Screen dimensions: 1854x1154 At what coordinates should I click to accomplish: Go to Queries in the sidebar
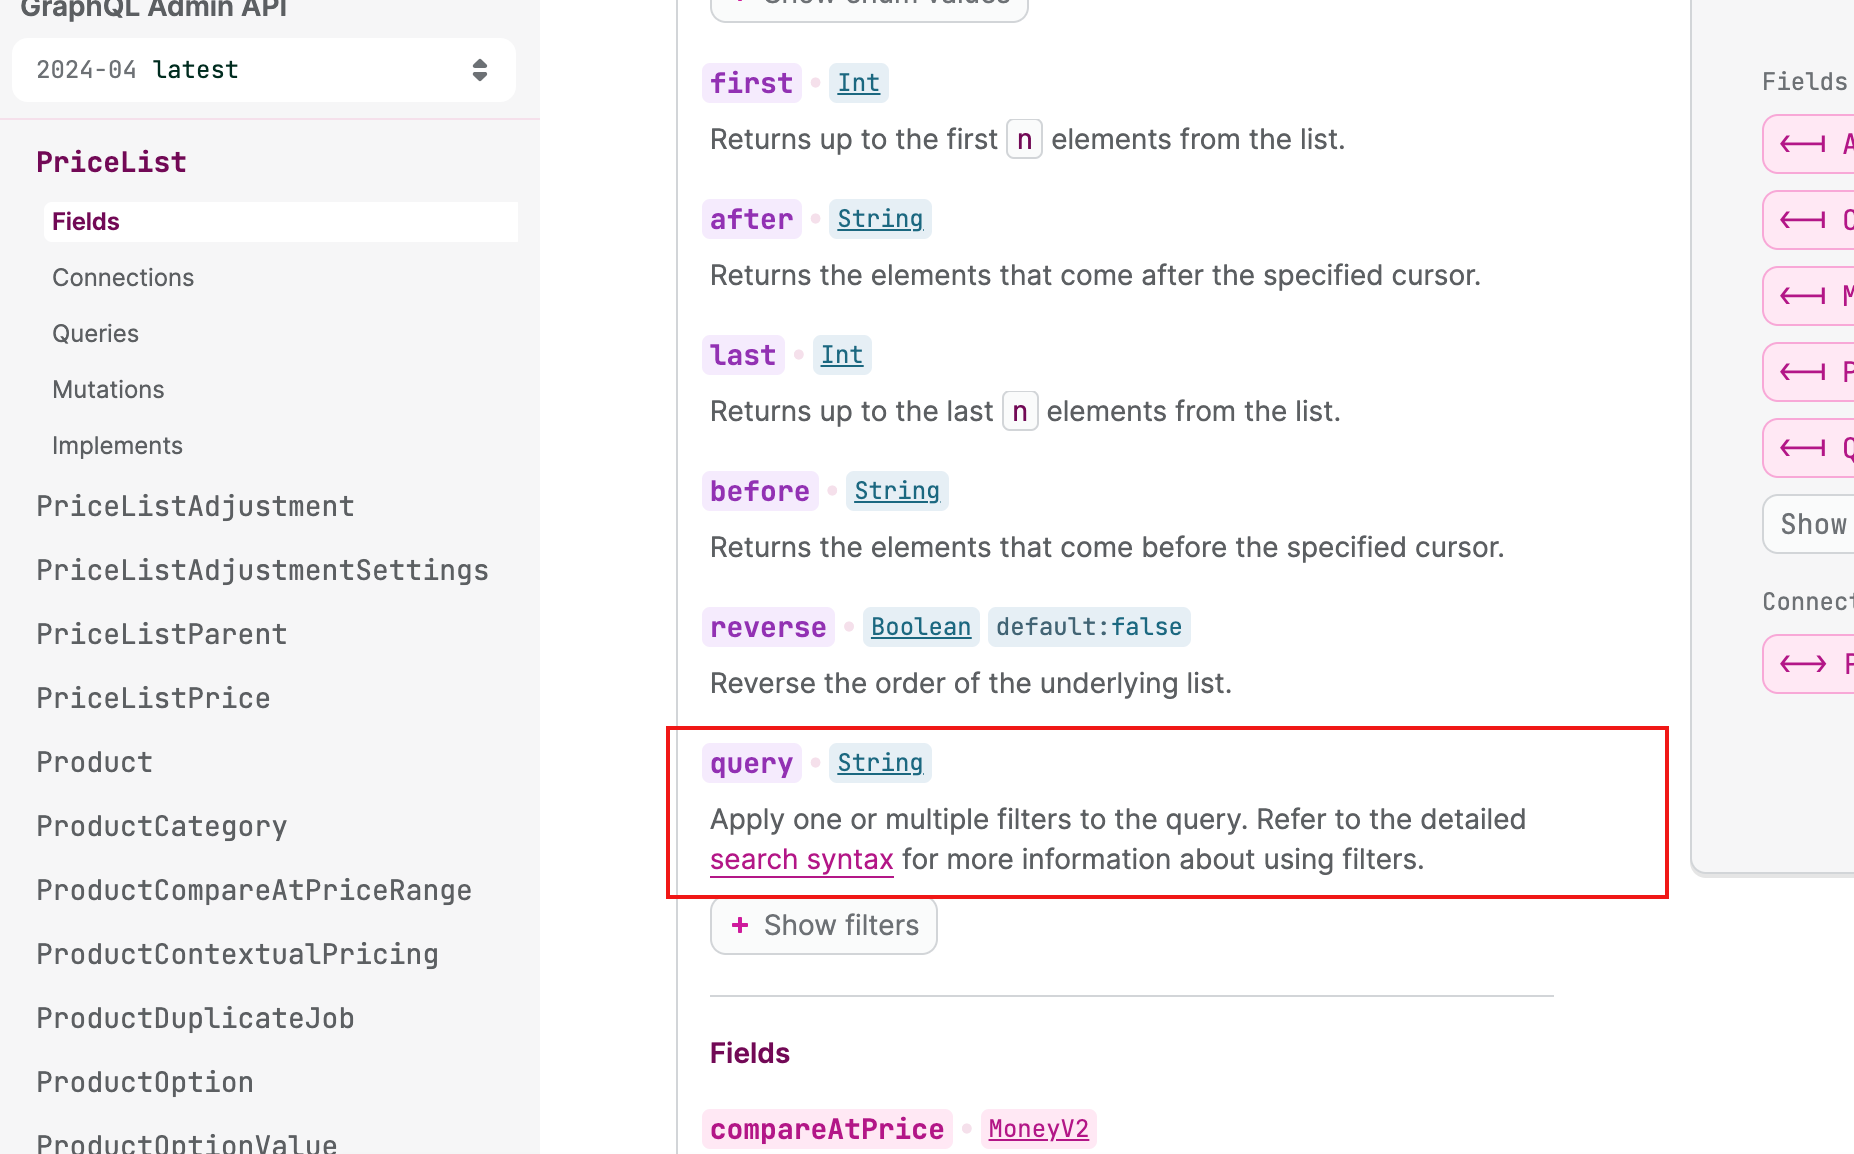click(x=95, y=333)
